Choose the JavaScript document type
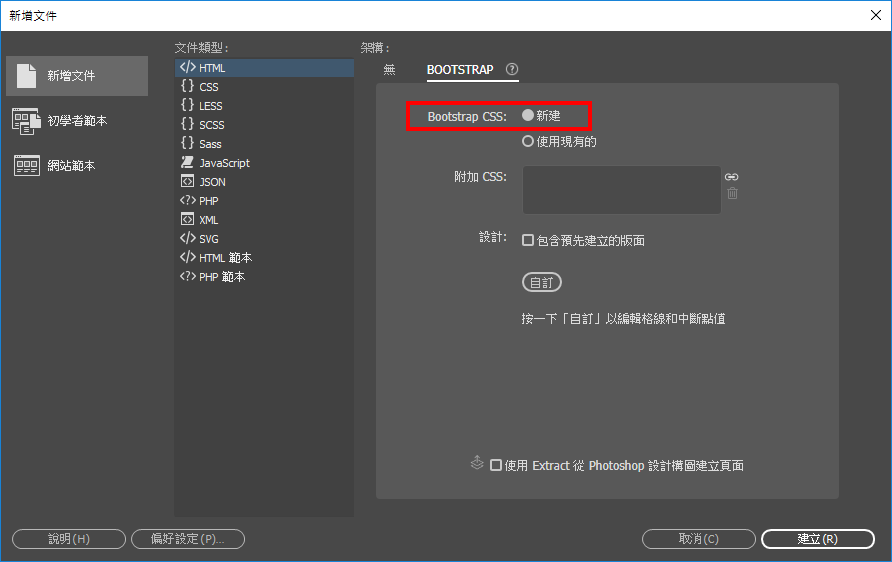This screenshot has width=892, height=562. click(x=224, y=163)
